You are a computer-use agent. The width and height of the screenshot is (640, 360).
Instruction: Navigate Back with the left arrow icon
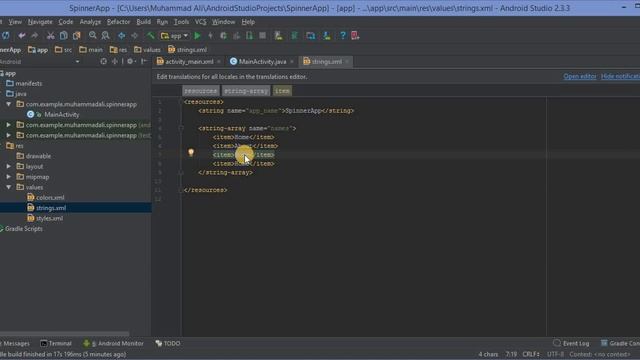[122, 36]
